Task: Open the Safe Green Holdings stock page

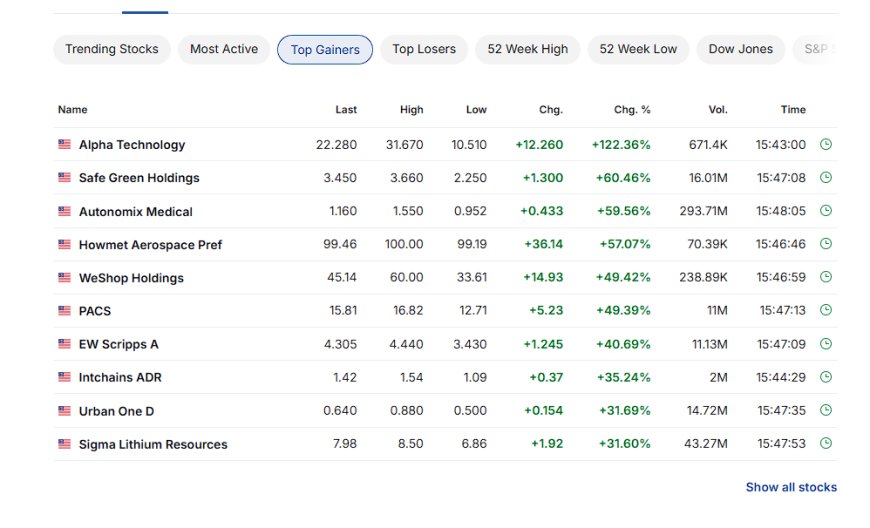Action: point(139,178)
